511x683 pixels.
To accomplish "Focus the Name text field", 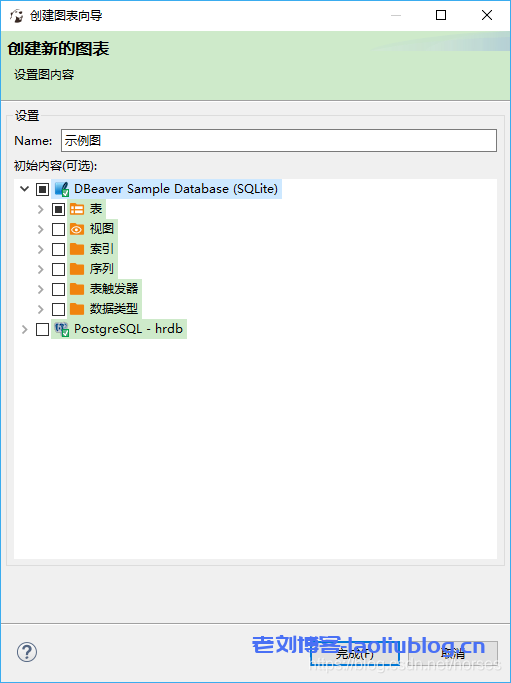I will [279, 140].
